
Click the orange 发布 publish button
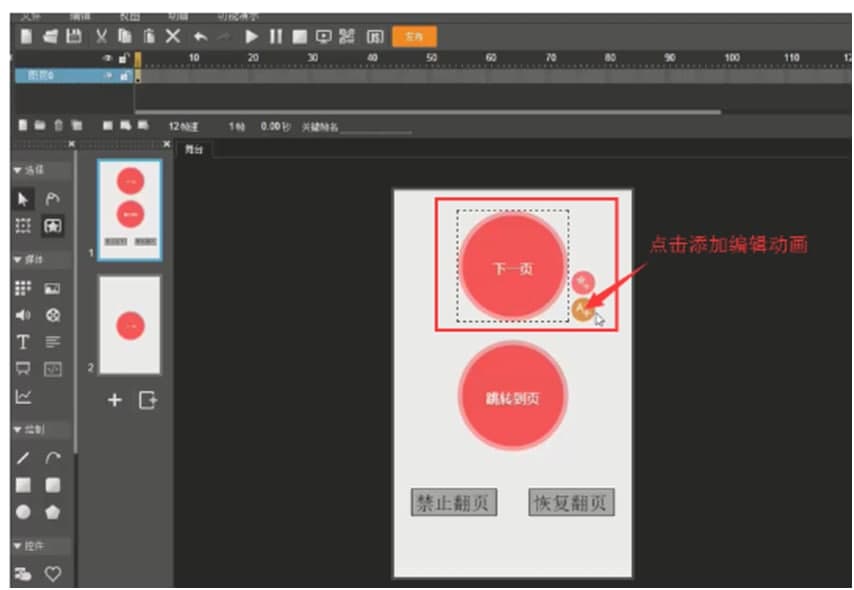414,36
